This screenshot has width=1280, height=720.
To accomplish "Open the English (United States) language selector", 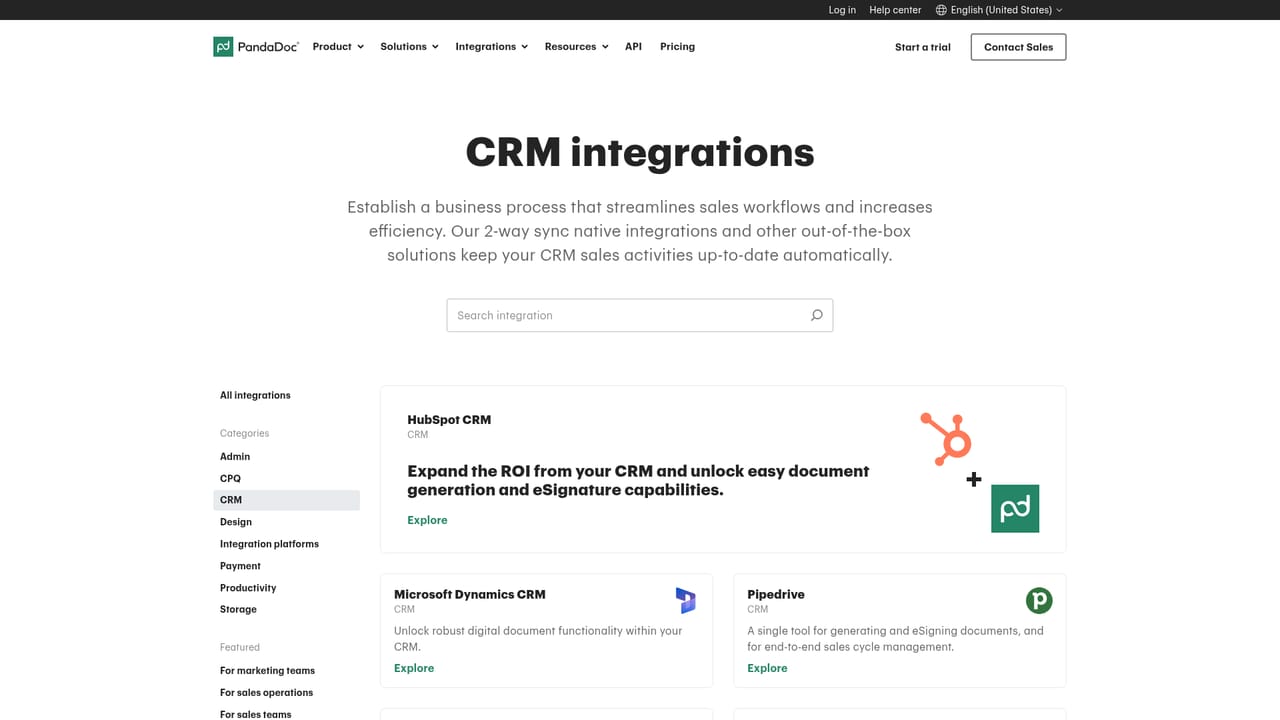I will pyautogui.click(x=999, y=10).
